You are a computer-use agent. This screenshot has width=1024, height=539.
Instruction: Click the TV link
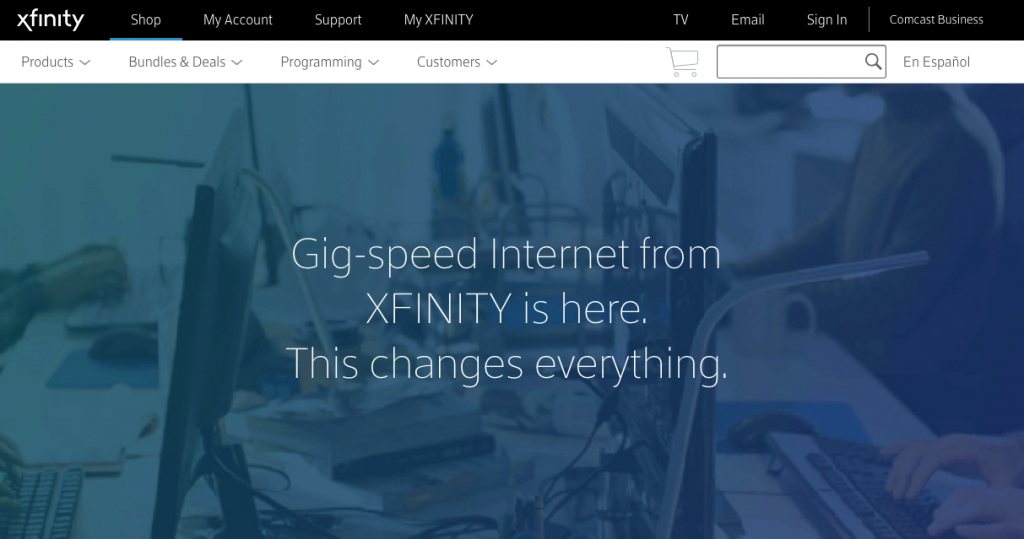click(680, 20)
